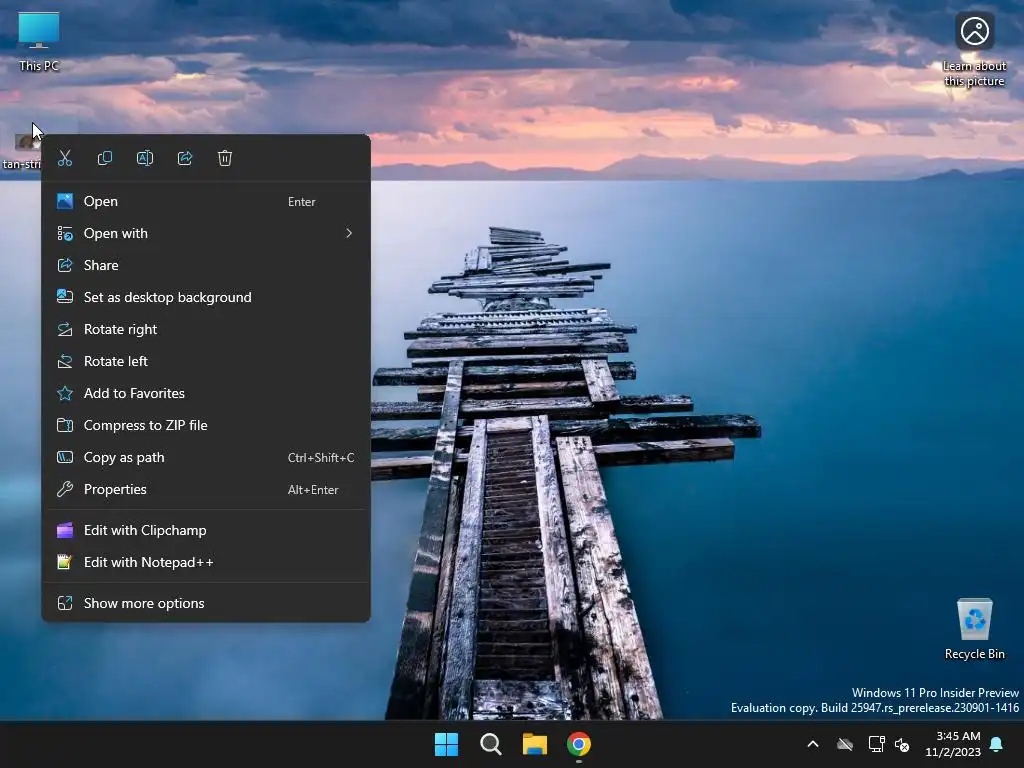Choose Rotate right

206,329
